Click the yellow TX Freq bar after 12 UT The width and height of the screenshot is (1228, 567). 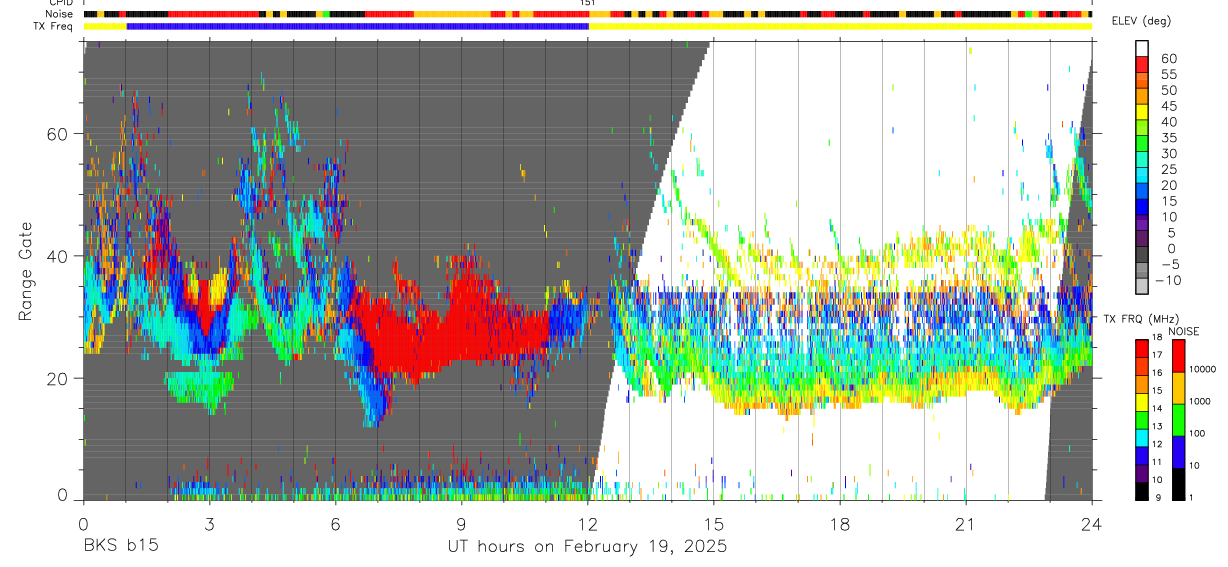click(840, 27)
